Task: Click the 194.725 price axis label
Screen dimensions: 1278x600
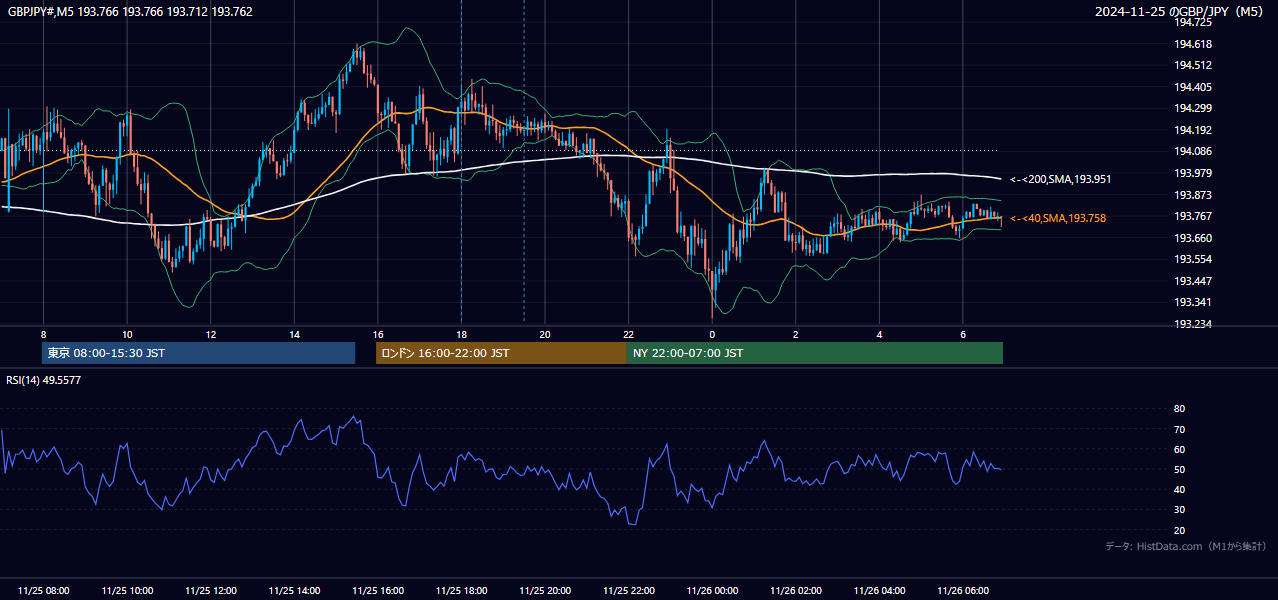Action: pos(1193,22)
